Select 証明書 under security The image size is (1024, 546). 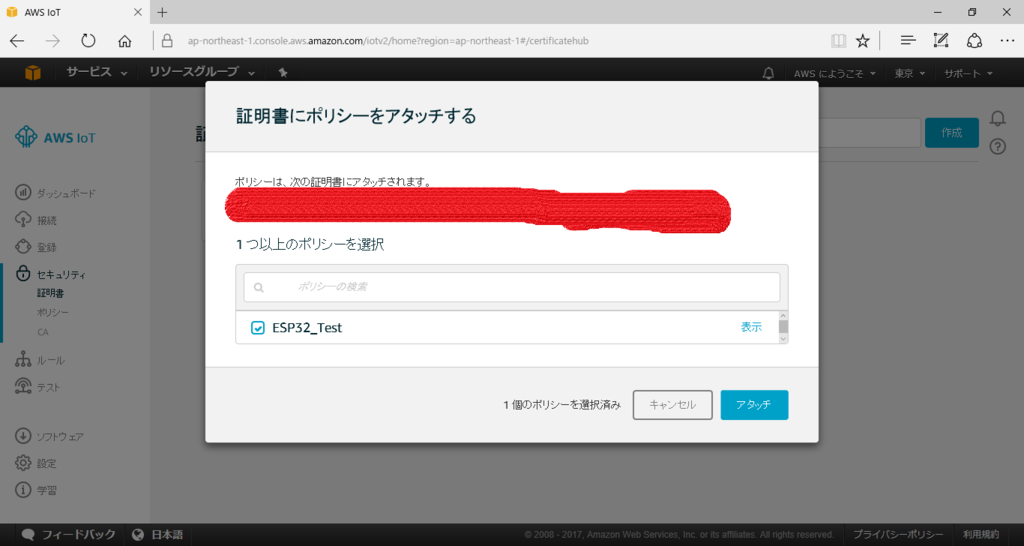pos(50,293)
